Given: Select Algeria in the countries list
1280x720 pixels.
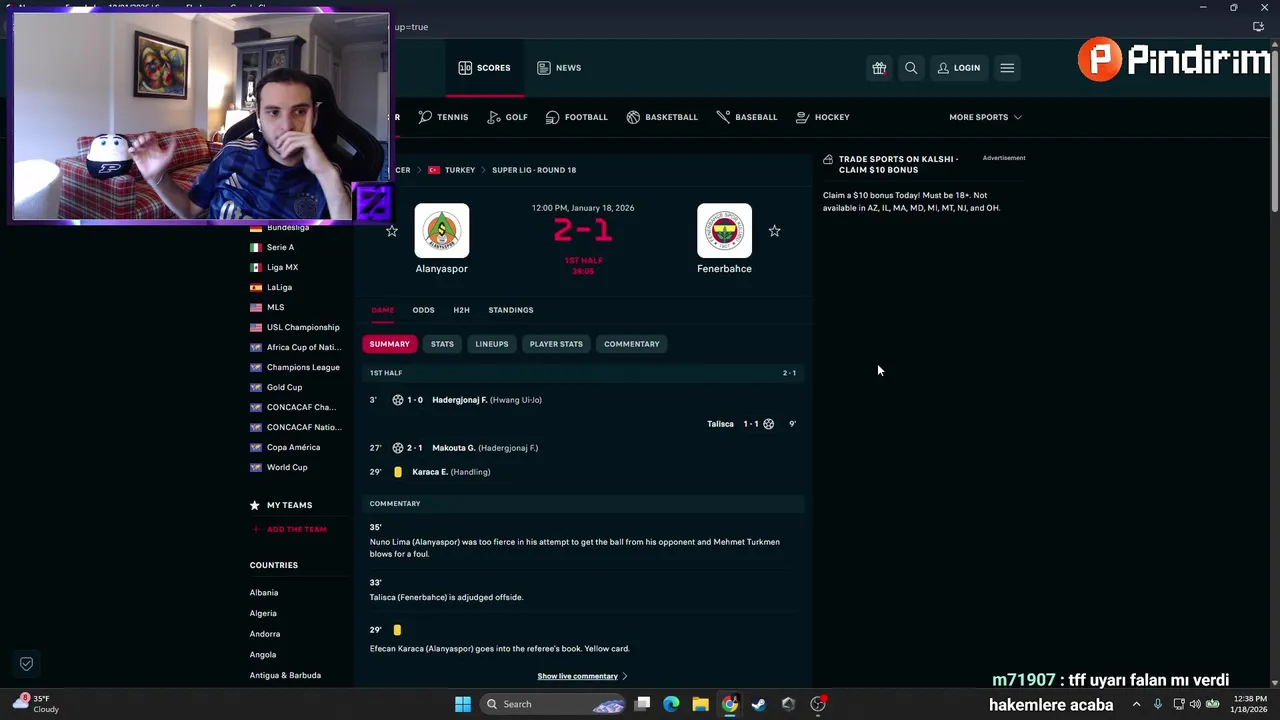Looking at the screenshot, I should [x=263, y=613].
